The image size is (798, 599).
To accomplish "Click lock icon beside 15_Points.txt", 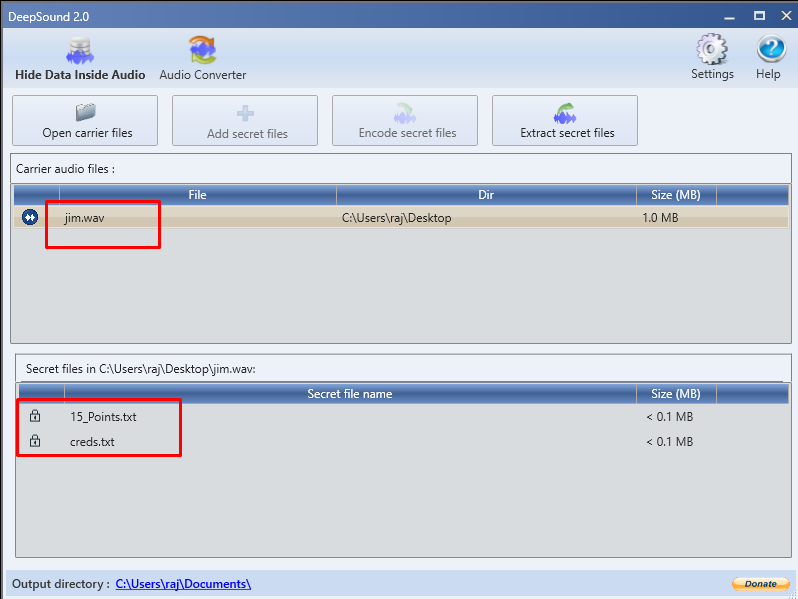I will coord(35,416).
